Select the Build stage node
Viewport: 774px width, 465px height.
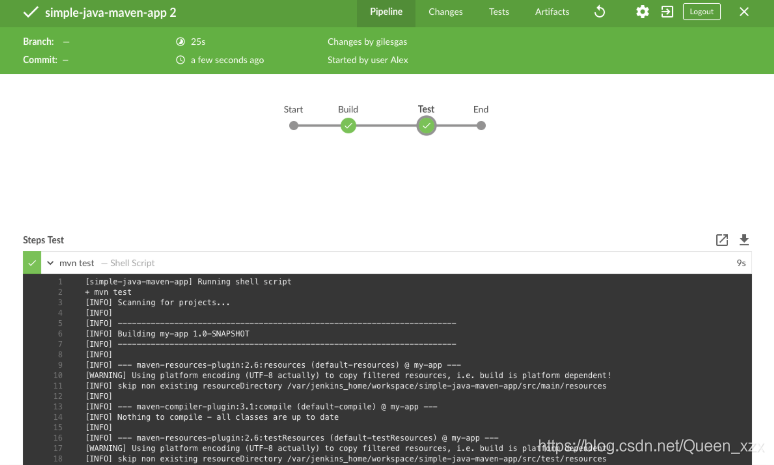click(x=348, y=126)
